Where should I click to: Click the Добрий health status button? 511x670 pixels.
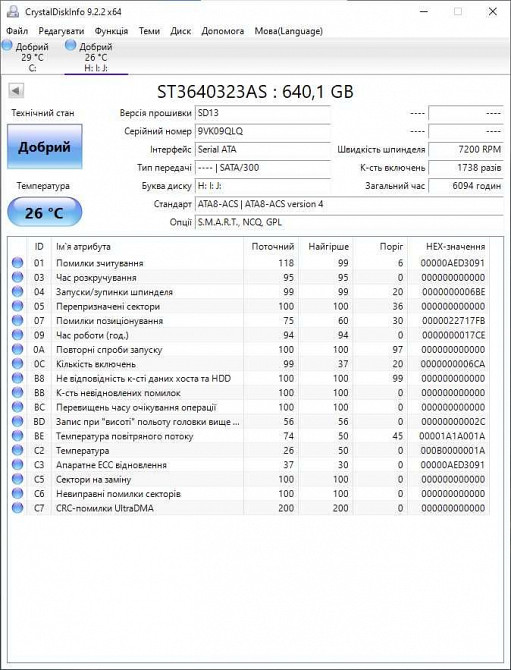tap(44, 147)
